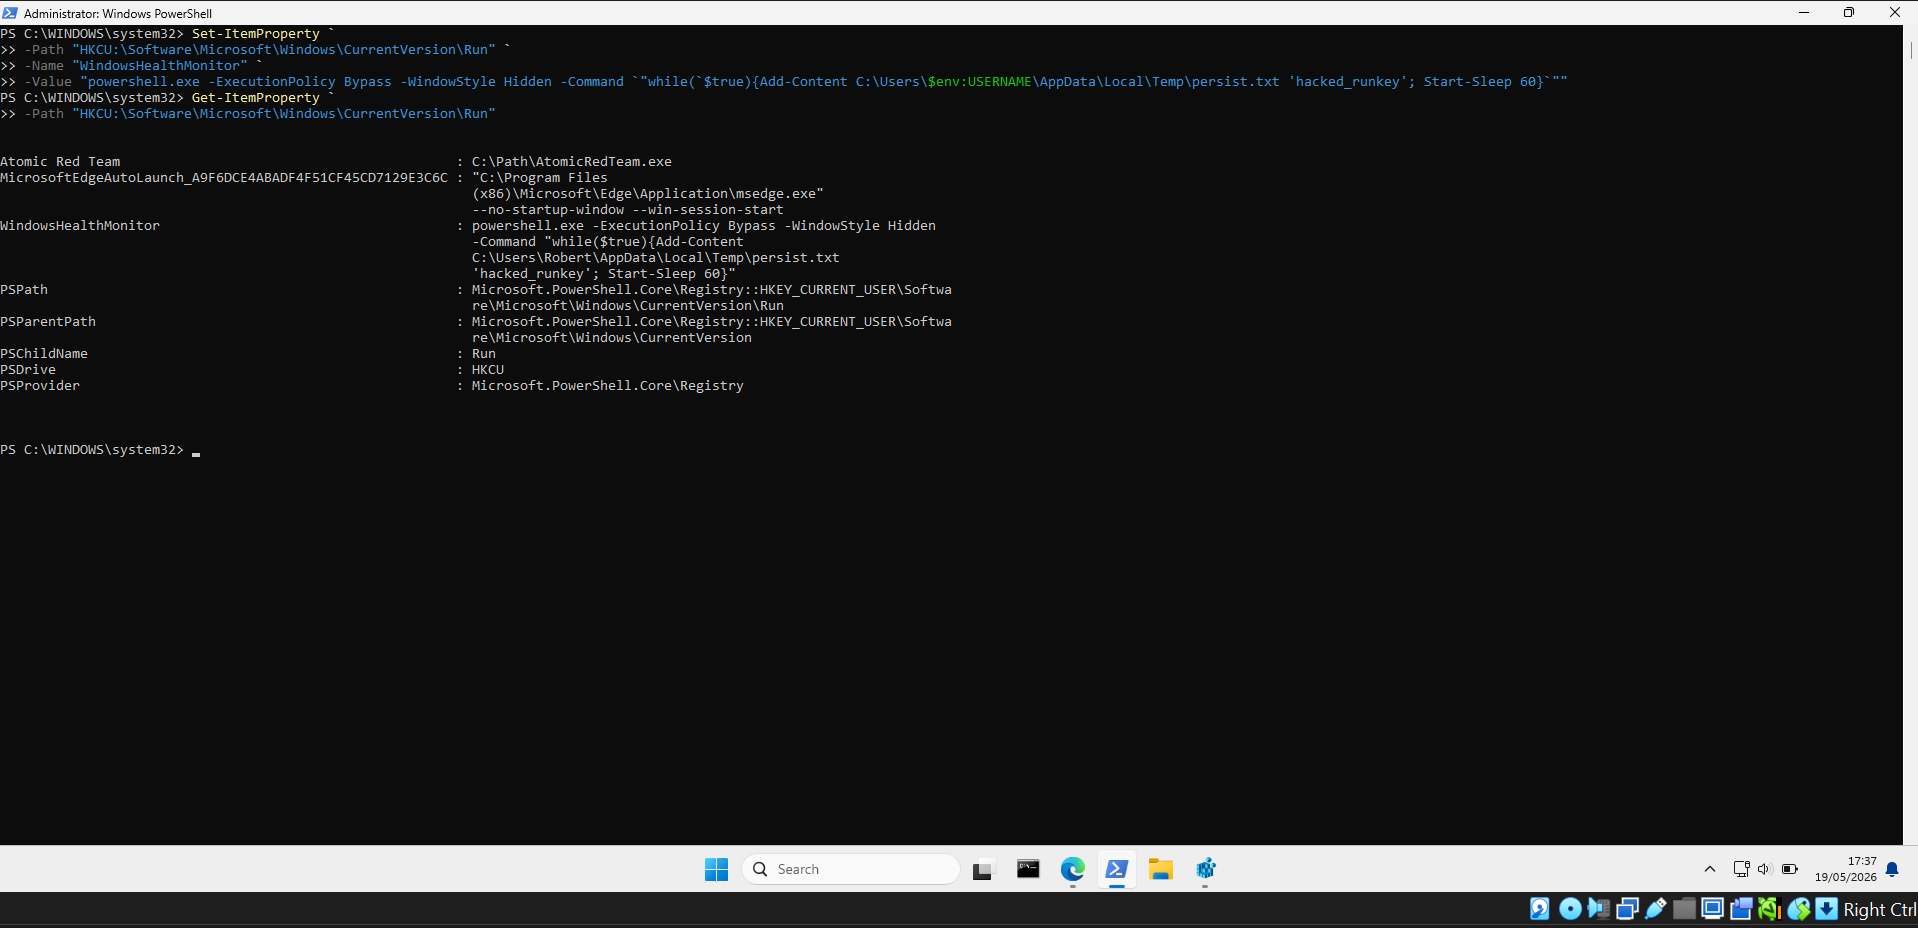Click the VirtualBox green CPU turtle icon
The width and height of the screenshot is (1918, 928).
click(x=1770, y=908)
